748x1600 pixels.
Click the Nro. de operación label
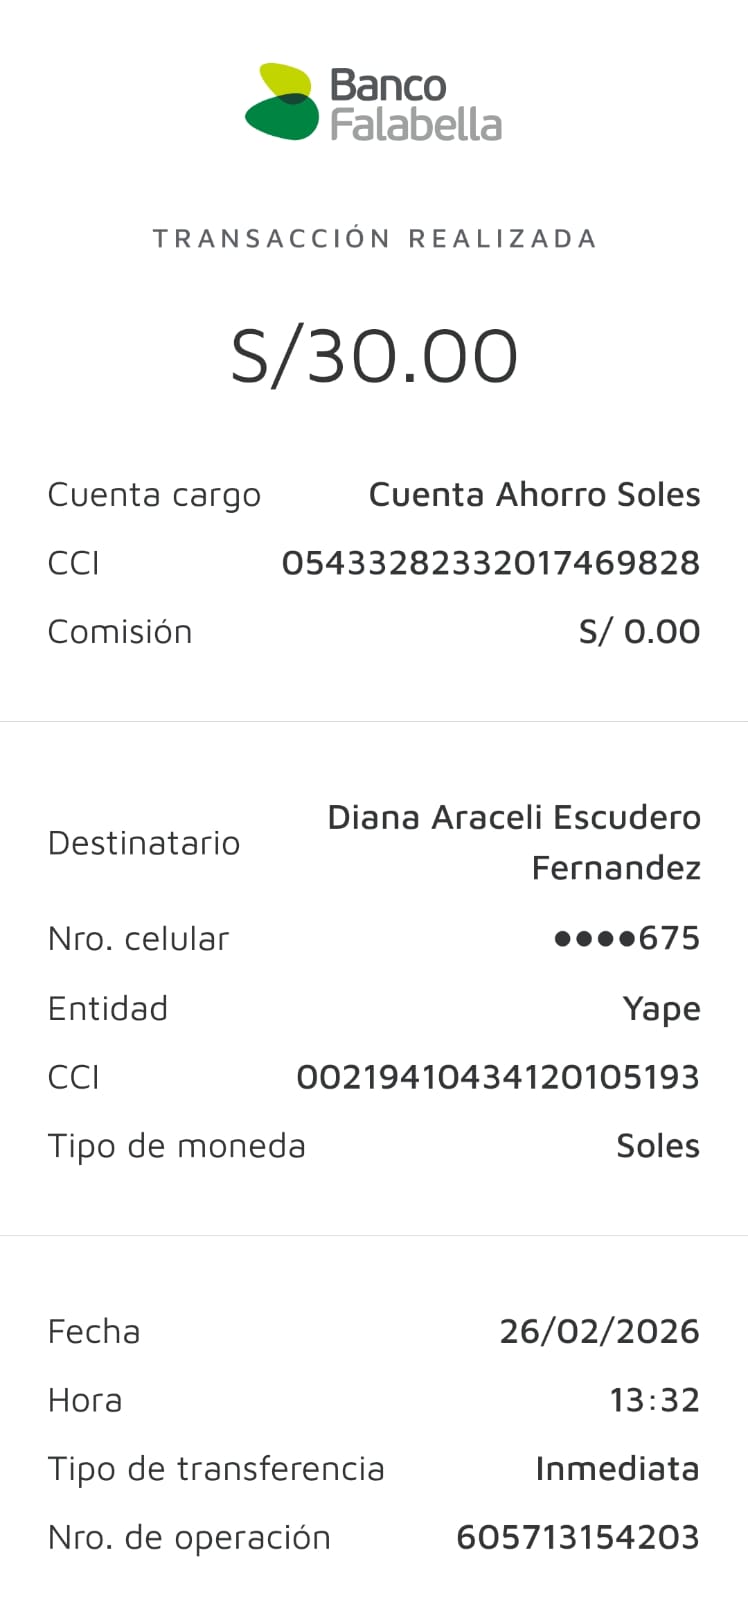[x=189, y=1537]
